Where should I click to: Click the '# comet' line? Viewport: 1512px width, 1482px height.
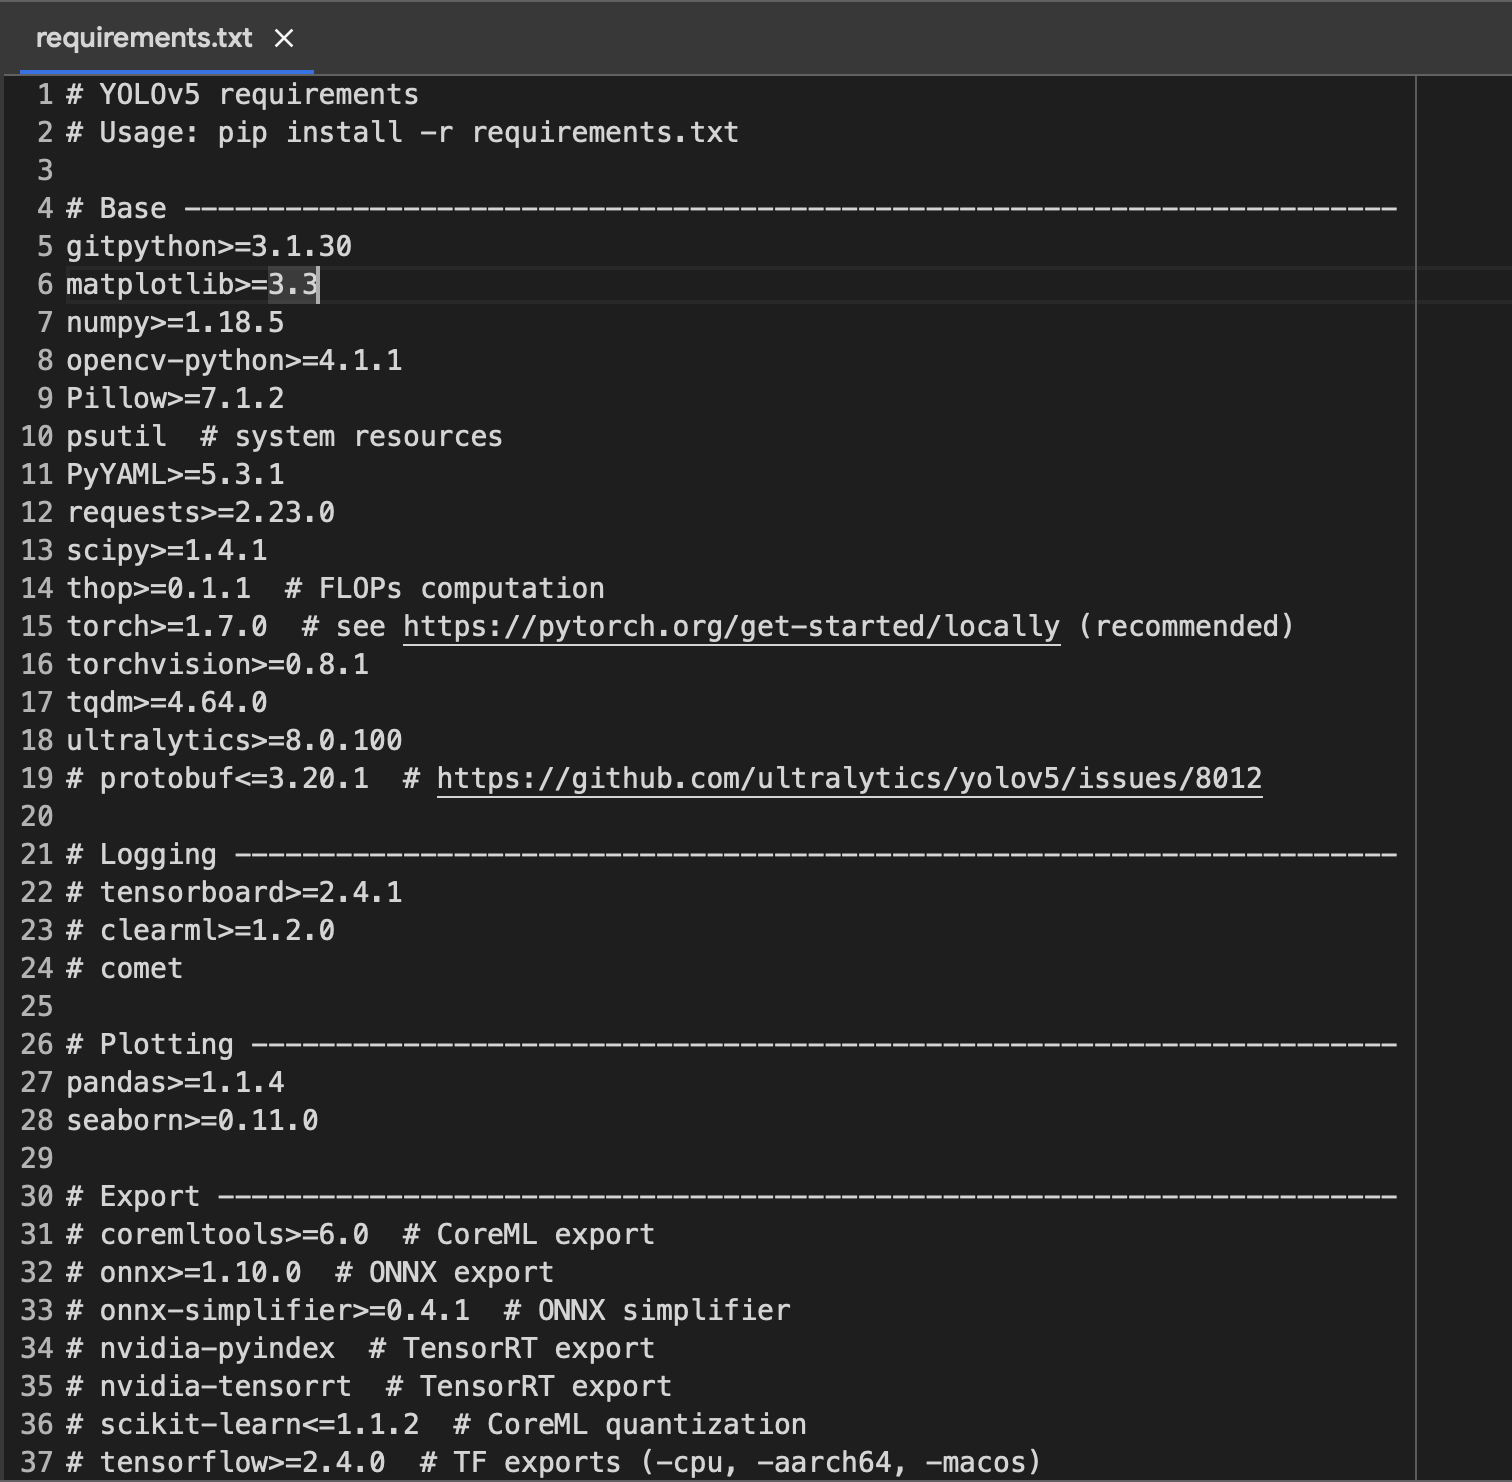click(x=125, y=968)
